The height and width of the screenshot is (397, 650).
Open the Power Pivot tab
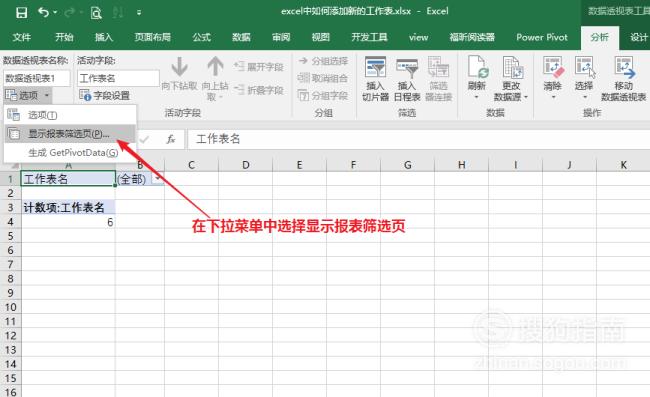[542, 37]
